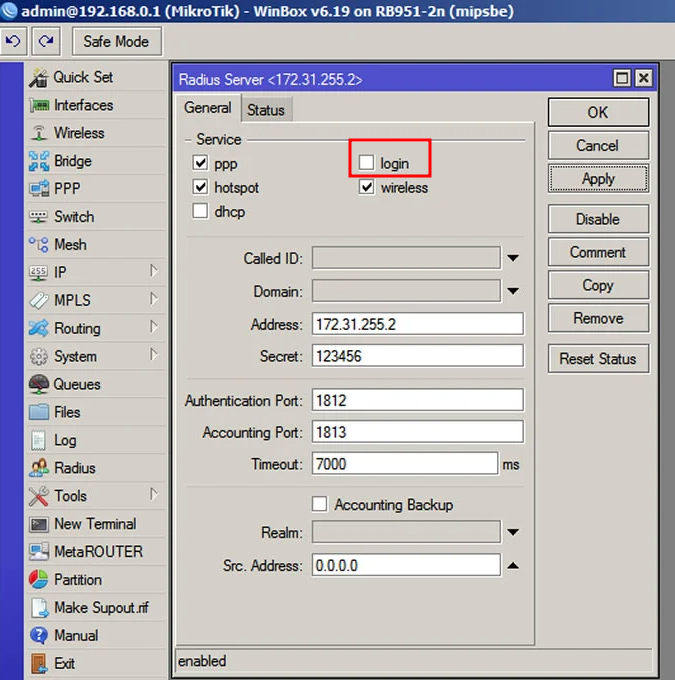Collapse the Src. Address field arrow
Image resolution: width=675 pixels, height=681 pixels.
coord(513,565)
